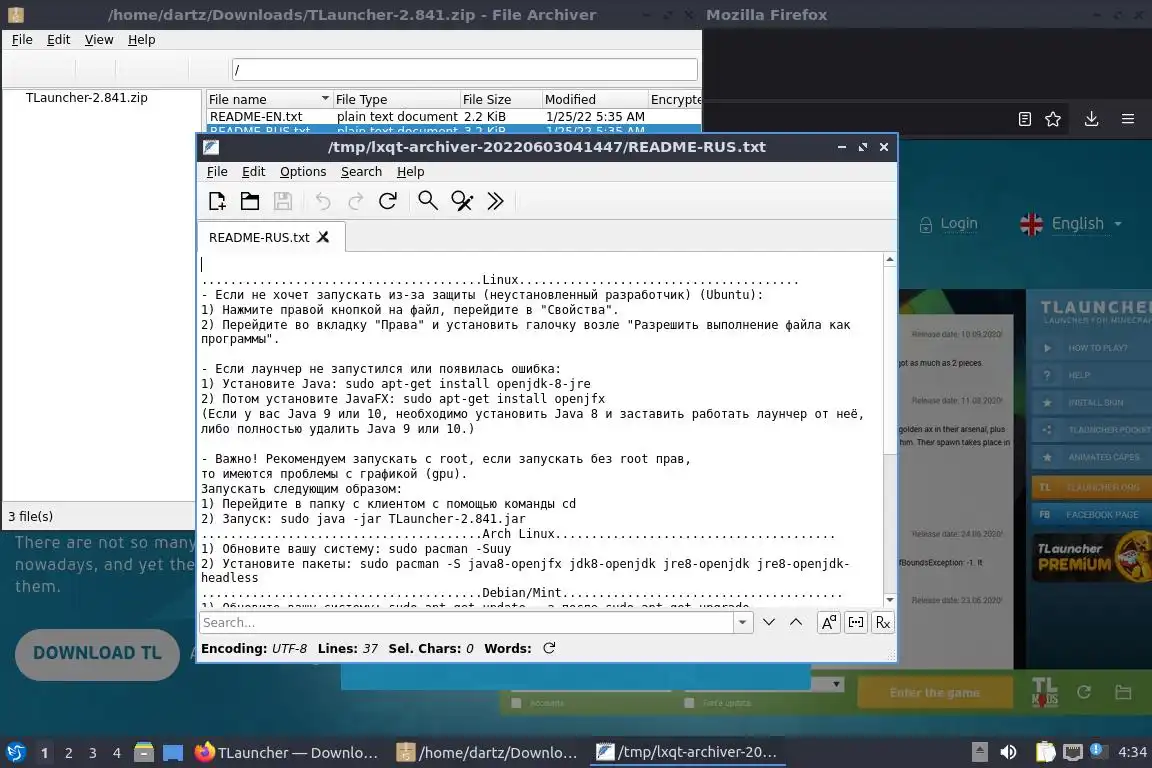Open the File menu in File Archiver
This screenshot has width=1152, height=768.
pyautogui.click(x=22, y=40)
